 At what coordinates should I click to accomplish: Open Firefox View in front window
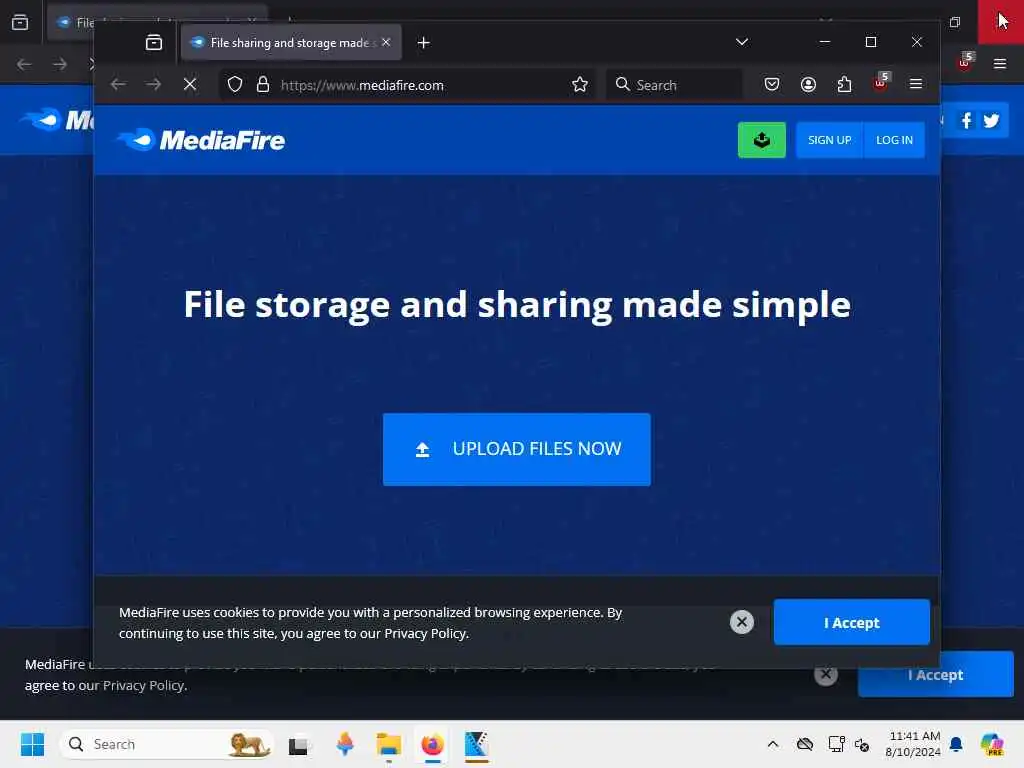click(x=154, y=42)
